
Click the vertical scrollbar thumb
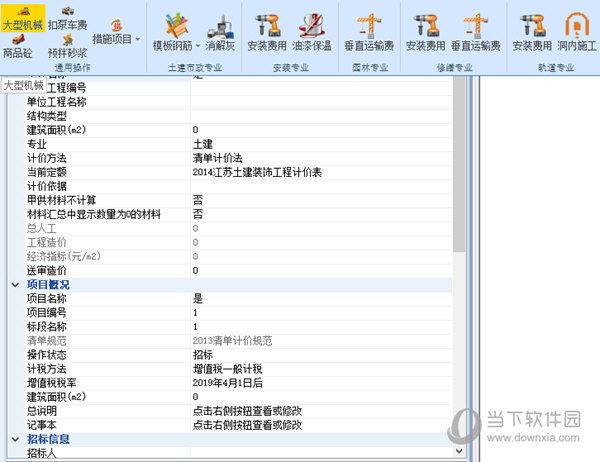(459, 164)
